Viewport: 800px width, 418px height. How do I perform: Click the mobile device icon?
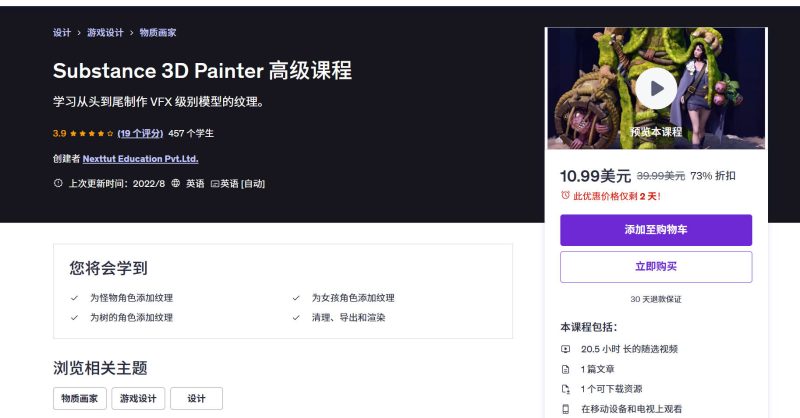point(565,409)
